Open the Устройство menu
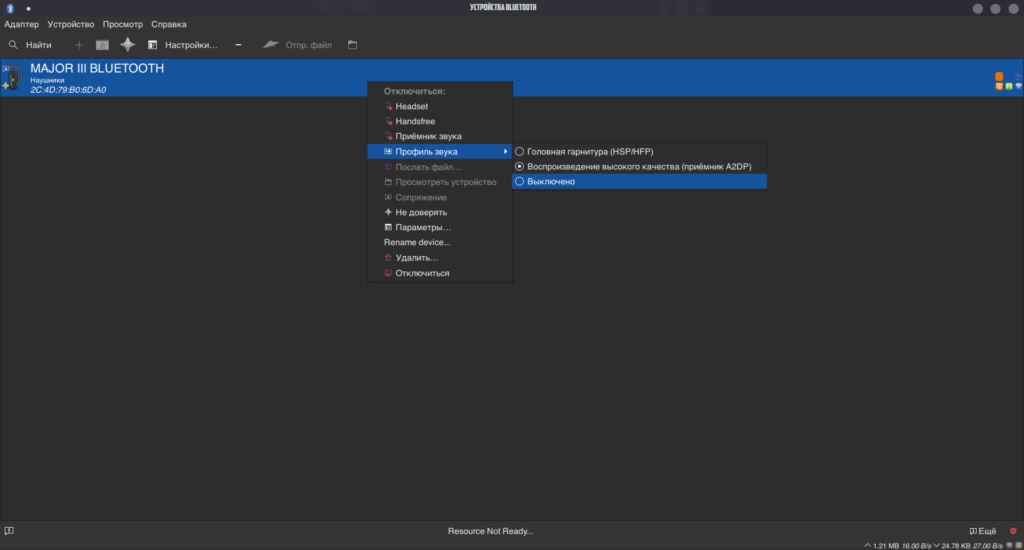1024x550 pixels. (71, 24)
